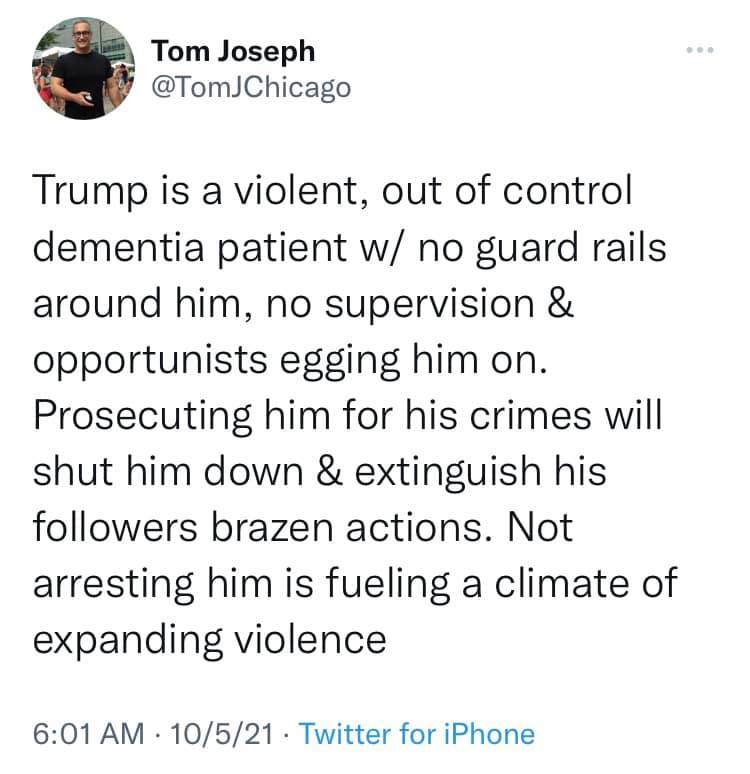Viewport: 750px width, 774px height.
Task: Click the 10/5/21 date
Action: (222, 734)
